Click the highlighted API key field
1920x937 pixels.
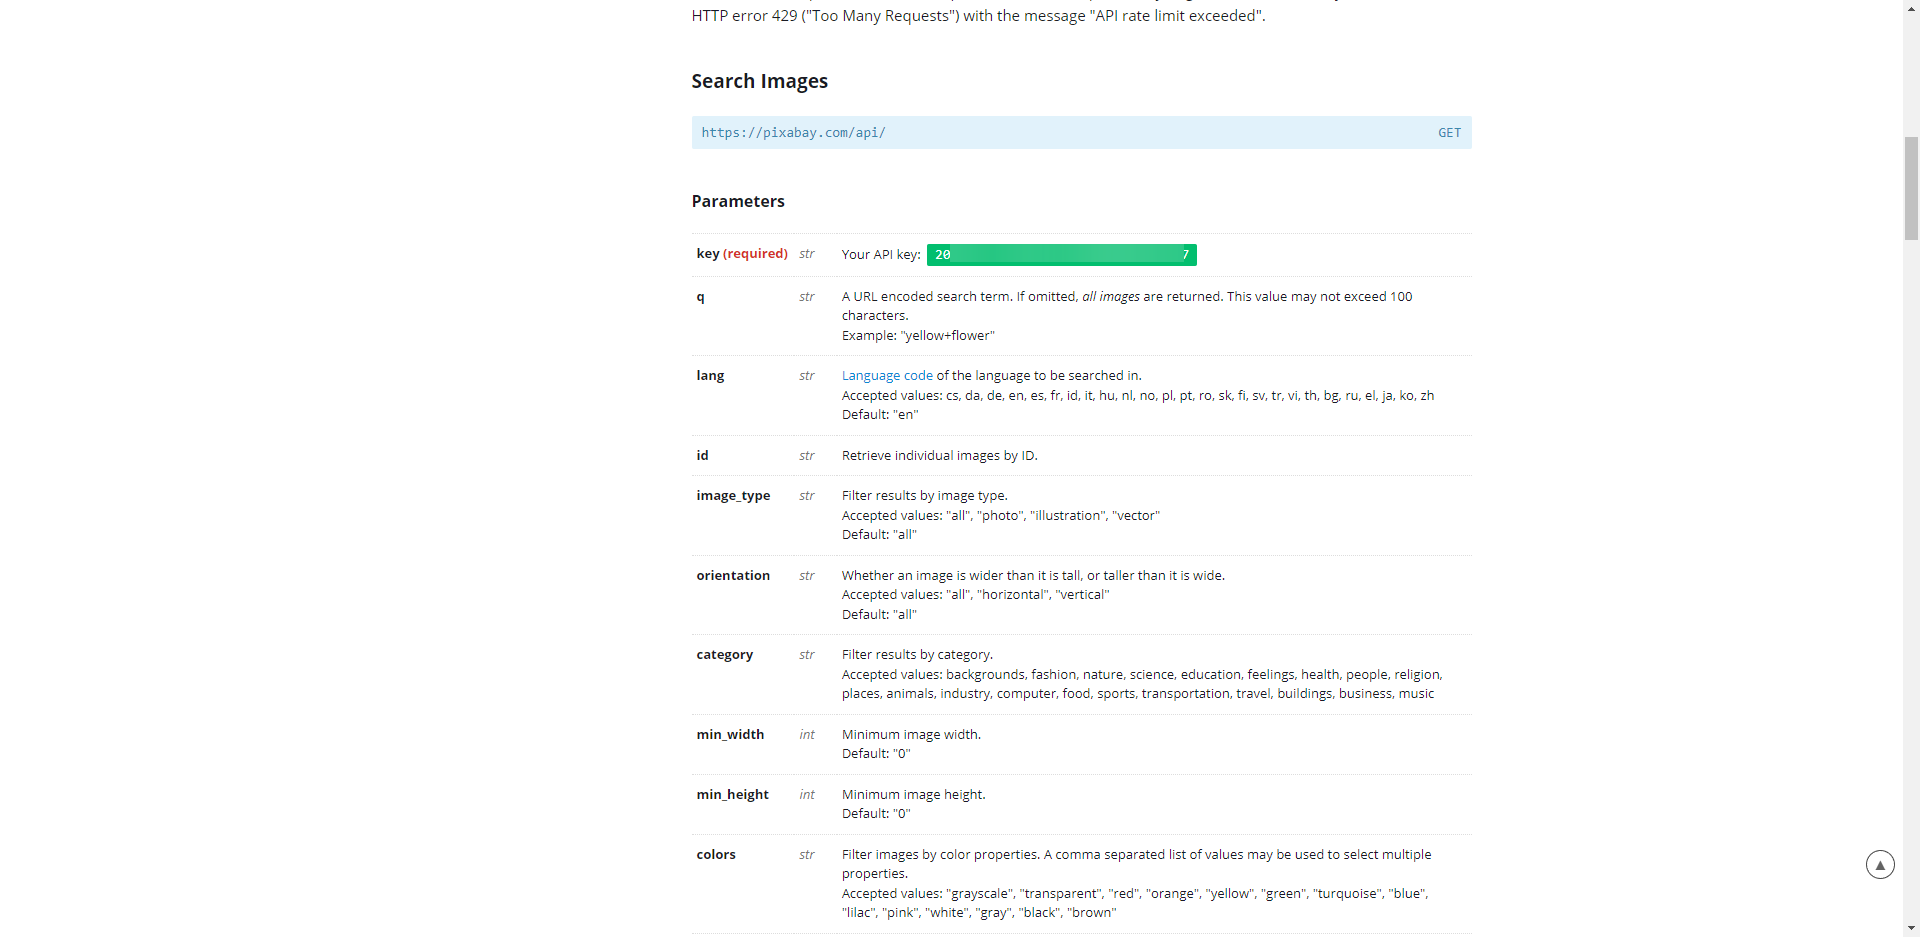click(1062, 255)
